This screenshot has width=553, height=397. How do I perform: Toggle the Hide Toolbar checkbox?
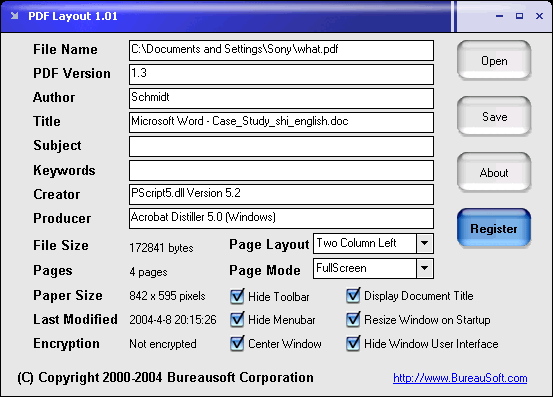pyautogui.click(x=237, y=296)
